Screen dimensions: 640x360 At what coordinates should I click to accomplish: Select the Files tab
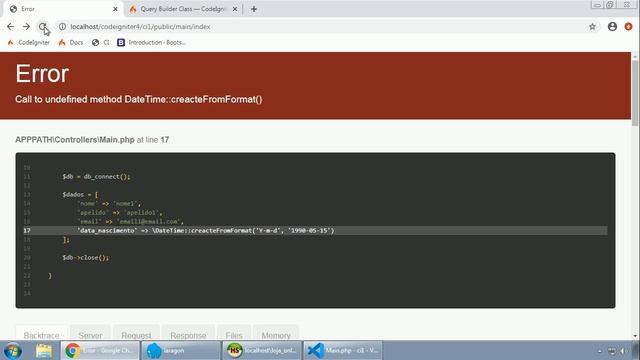234,333
